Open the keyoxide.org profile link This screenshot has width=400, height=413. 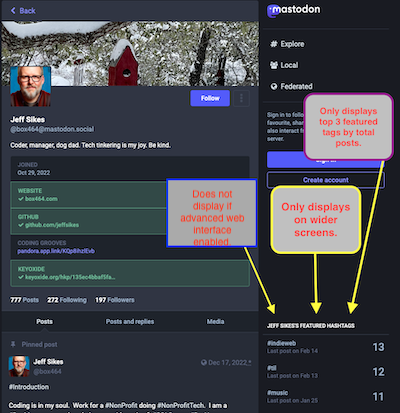coord(70,277)
